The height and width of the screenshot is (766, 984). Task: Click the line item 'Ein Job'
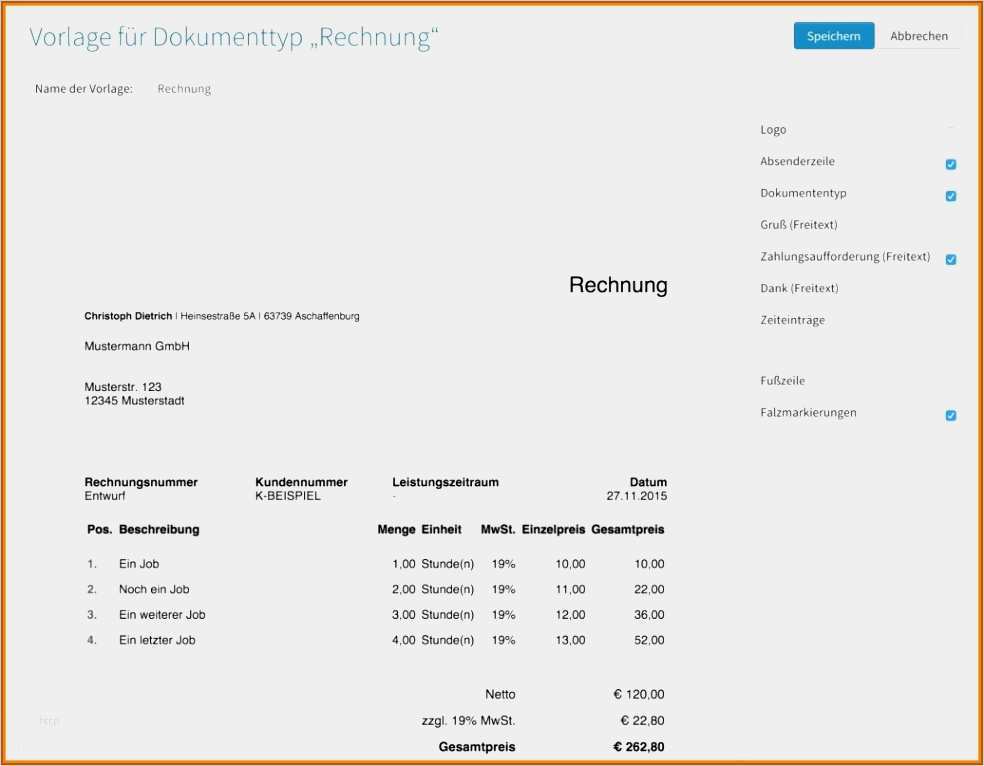point(139,564)
